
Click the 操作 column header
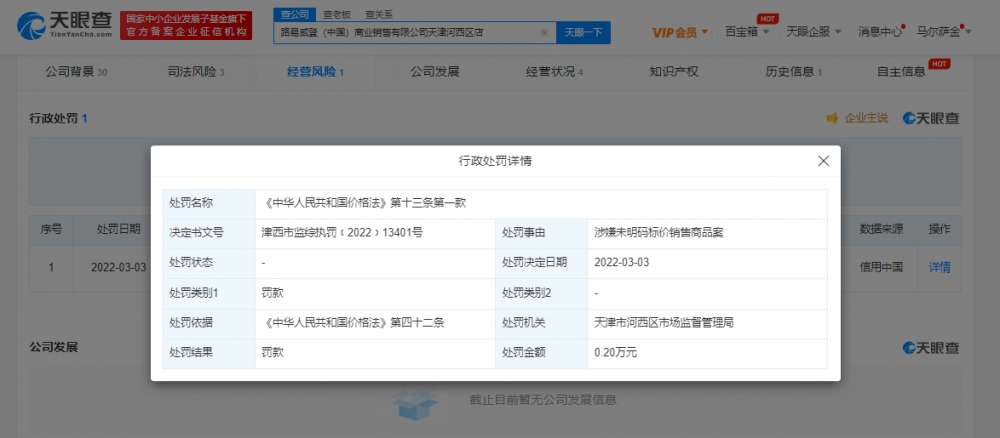pyautogui.click(x=939, y=230)
